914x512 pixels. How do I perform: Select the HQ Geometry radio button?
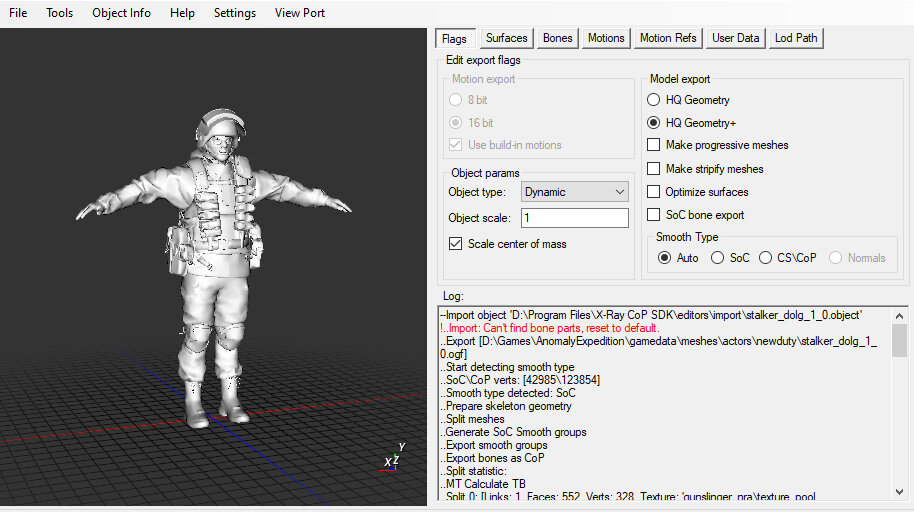pyautogui.click(x=654, y=100)
